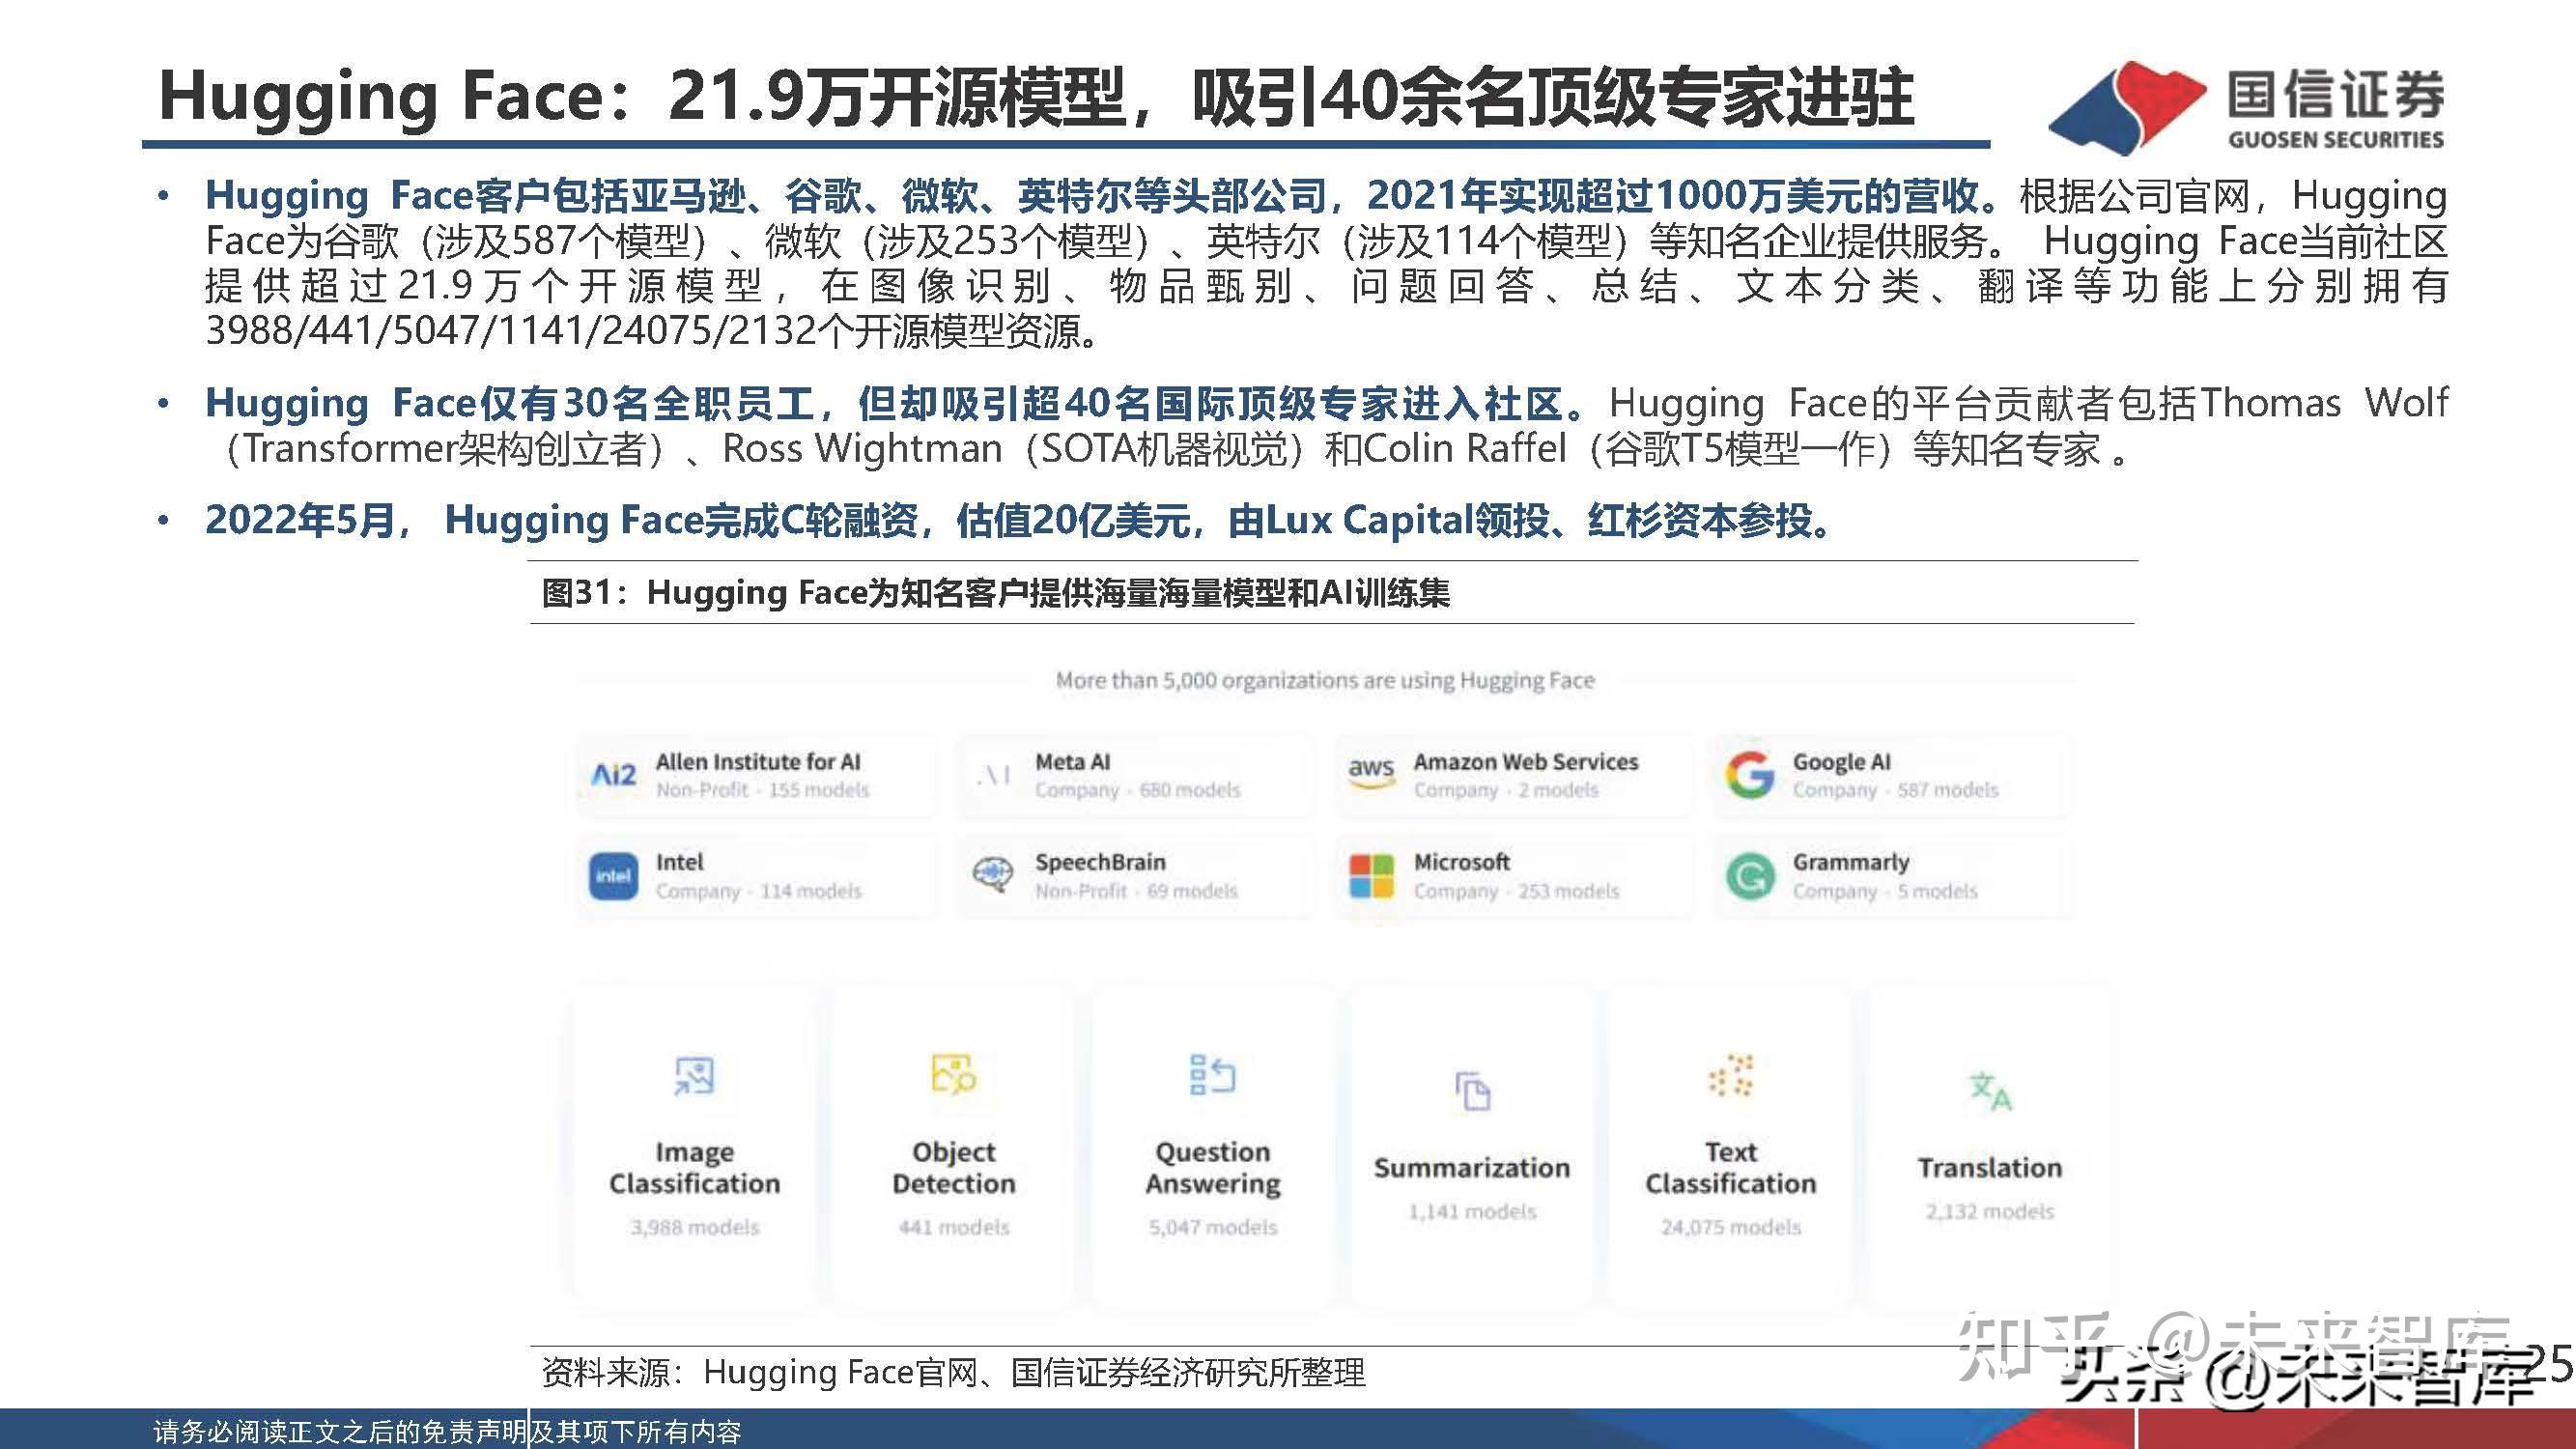
Task: Open the Meta AI organization name
Action: (1073, 762)
